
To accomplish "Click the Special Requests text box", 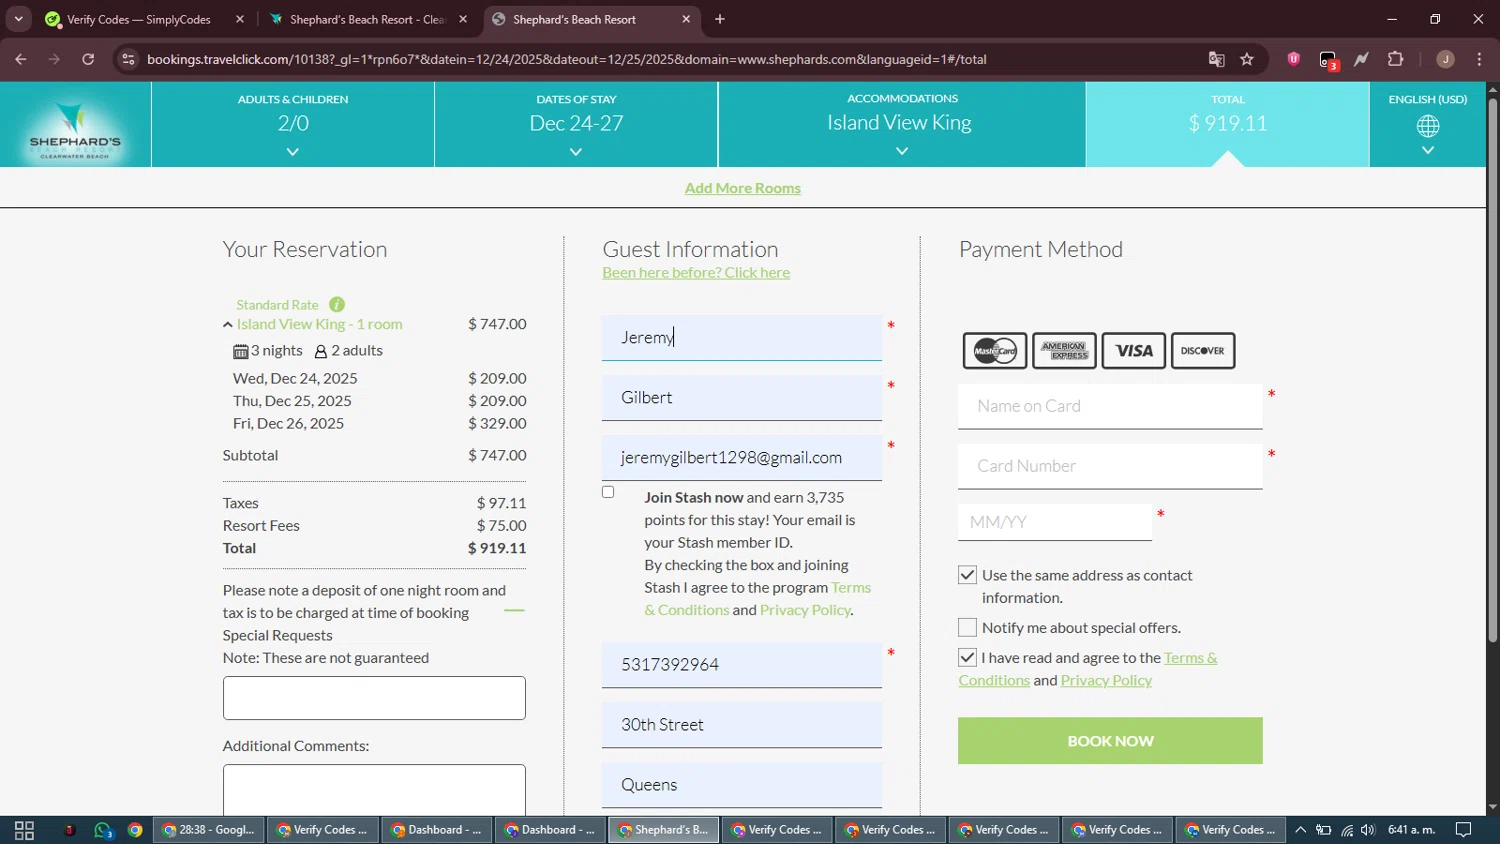I will [x=374, y=698].
